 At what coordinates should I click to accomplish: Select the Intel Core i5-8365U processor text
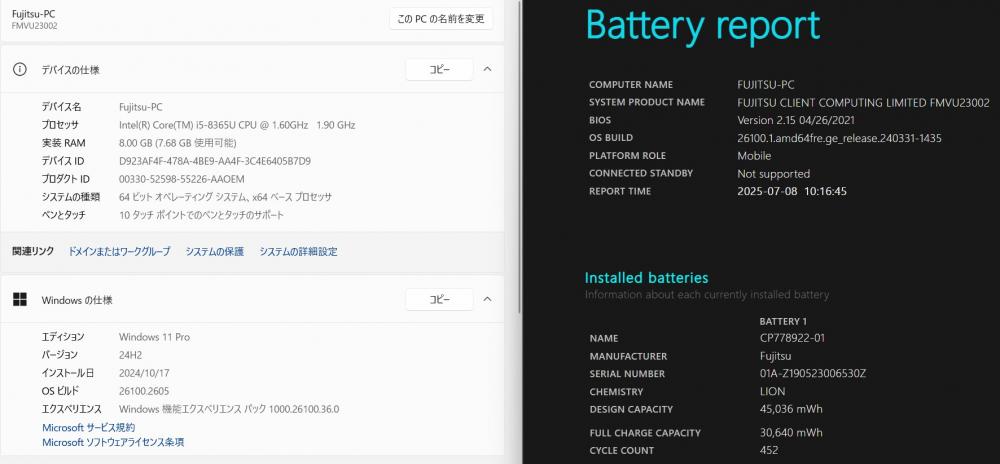point(237,125)
